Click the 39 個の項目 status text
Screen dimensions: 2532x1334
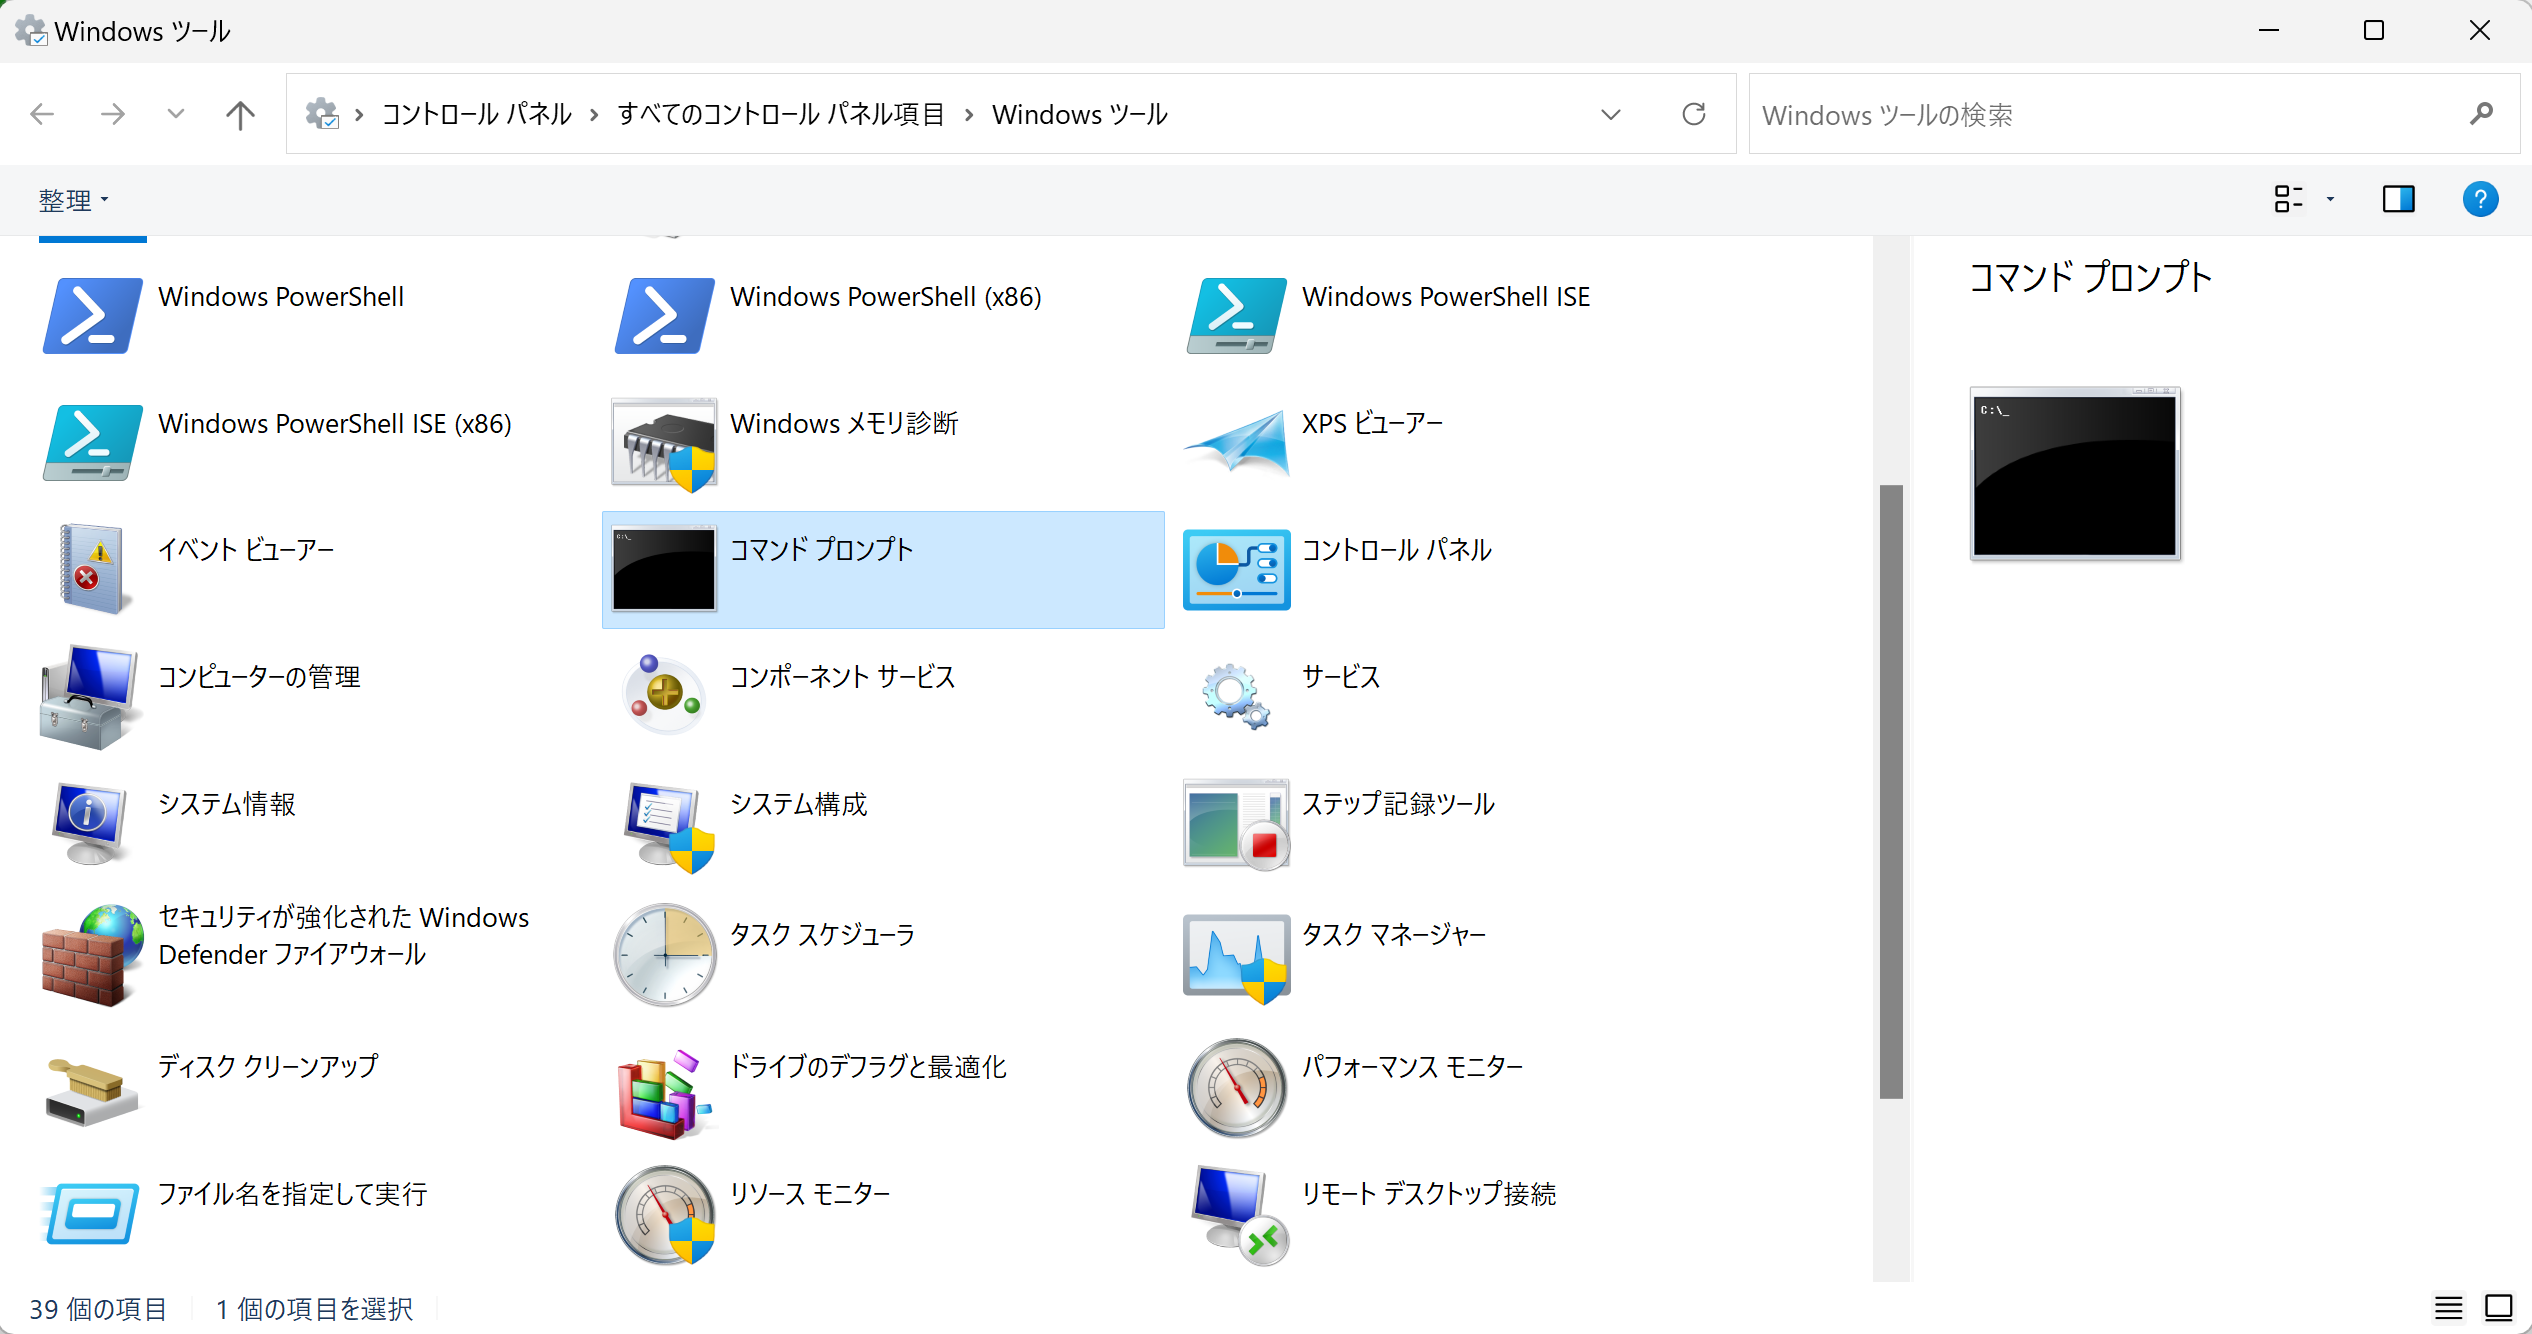pyautogui.click(x=97, y=1309)
